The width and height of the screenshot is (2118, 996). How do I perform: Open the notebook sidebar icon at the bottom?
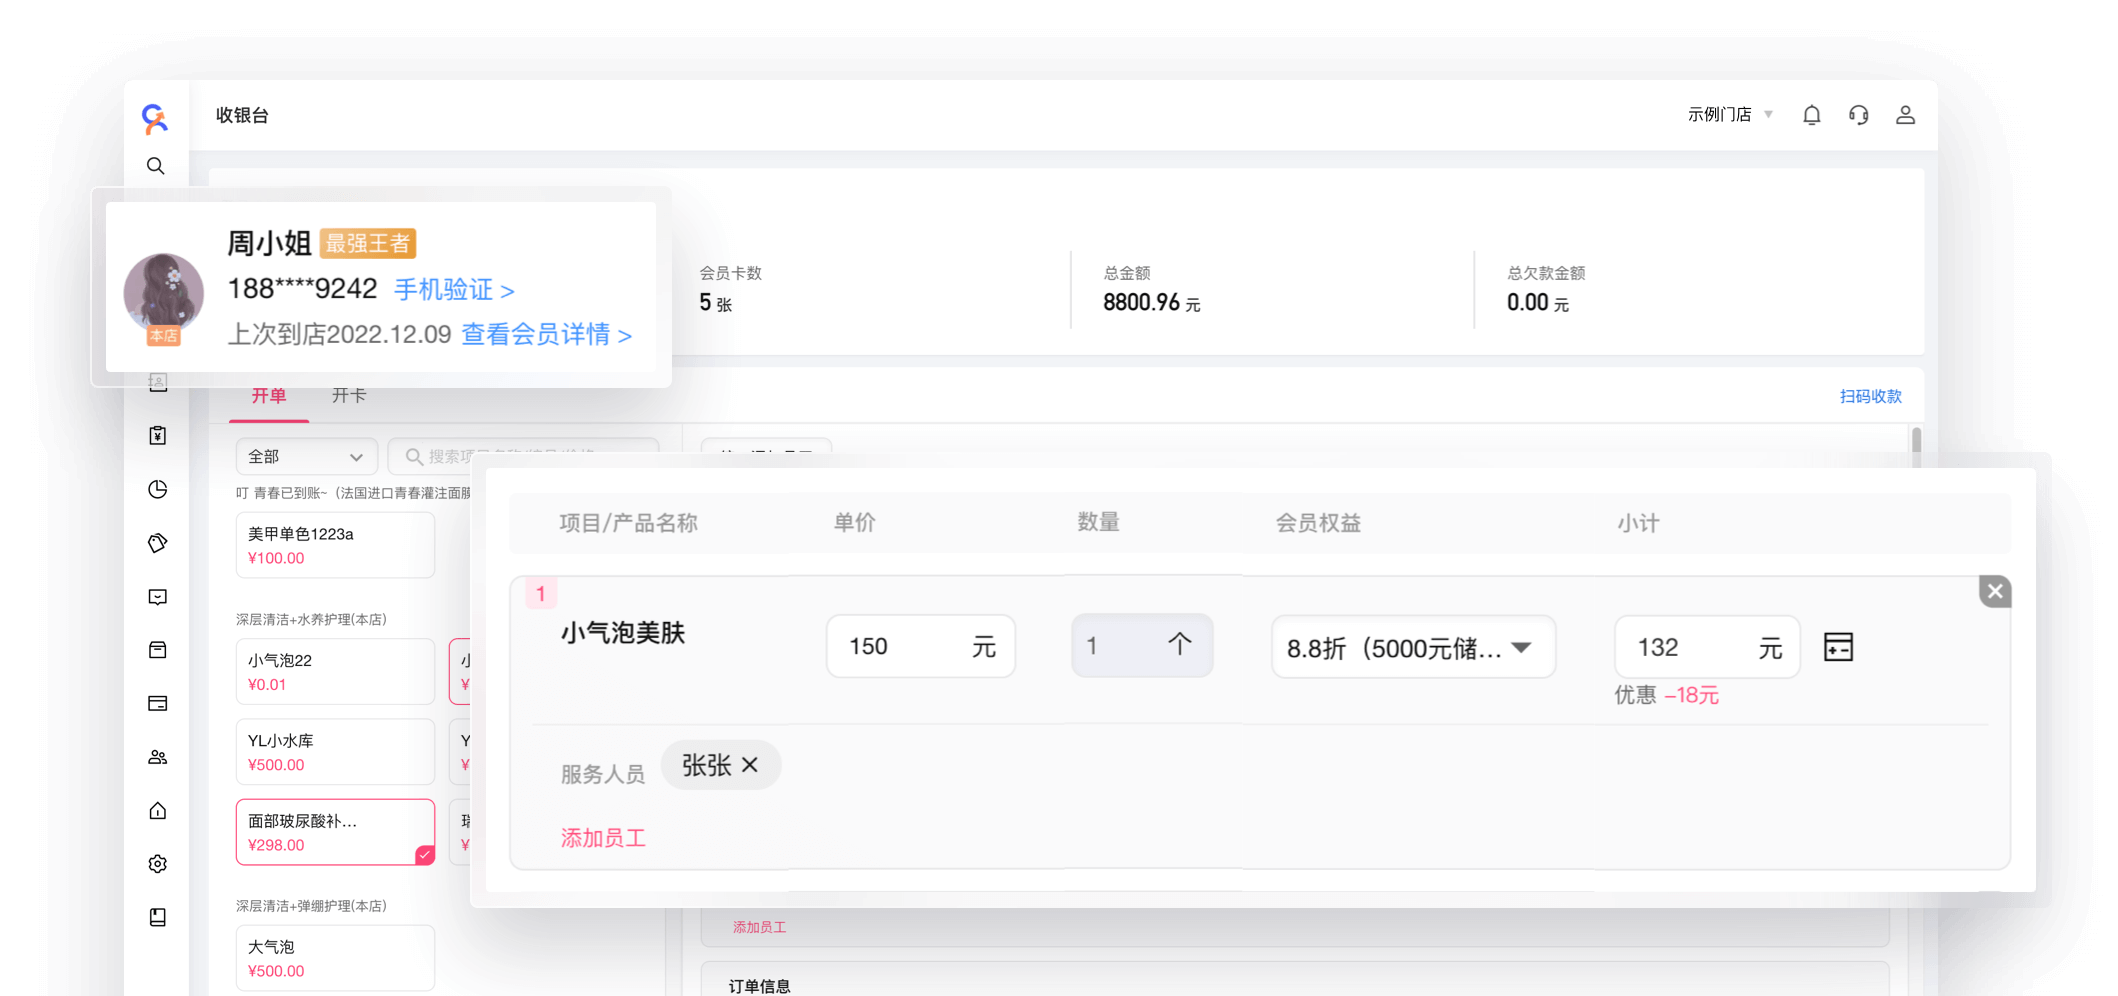click(x=157, y=917)
